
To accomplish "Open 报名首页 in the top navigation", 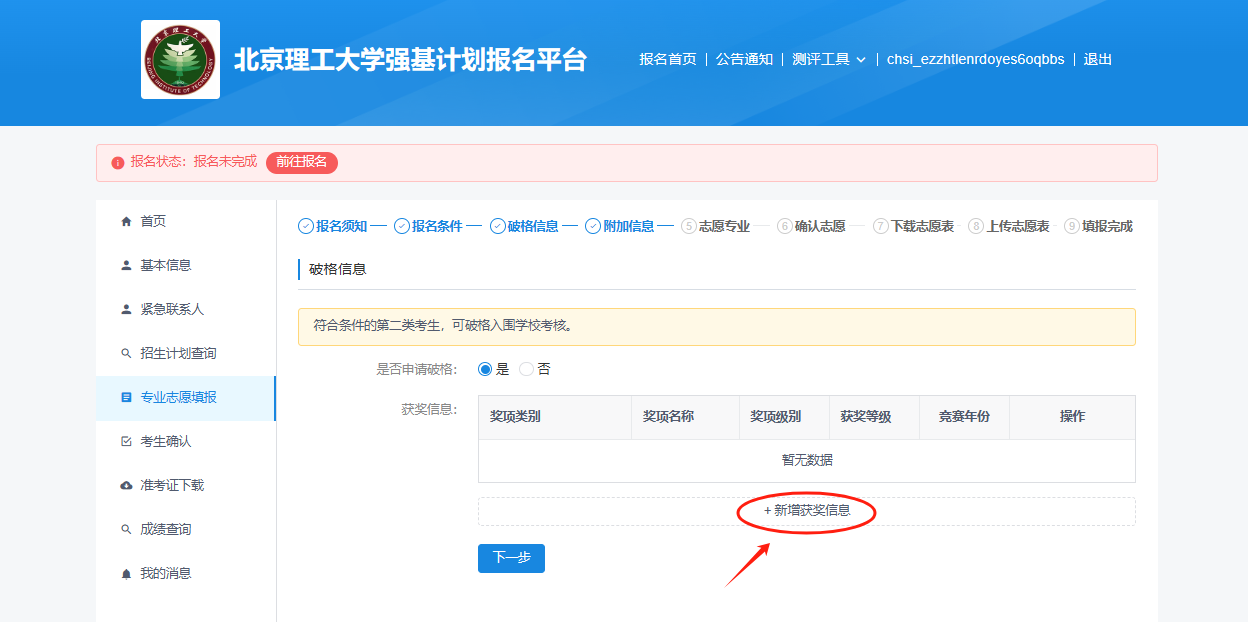I will [x=668, y=59].
